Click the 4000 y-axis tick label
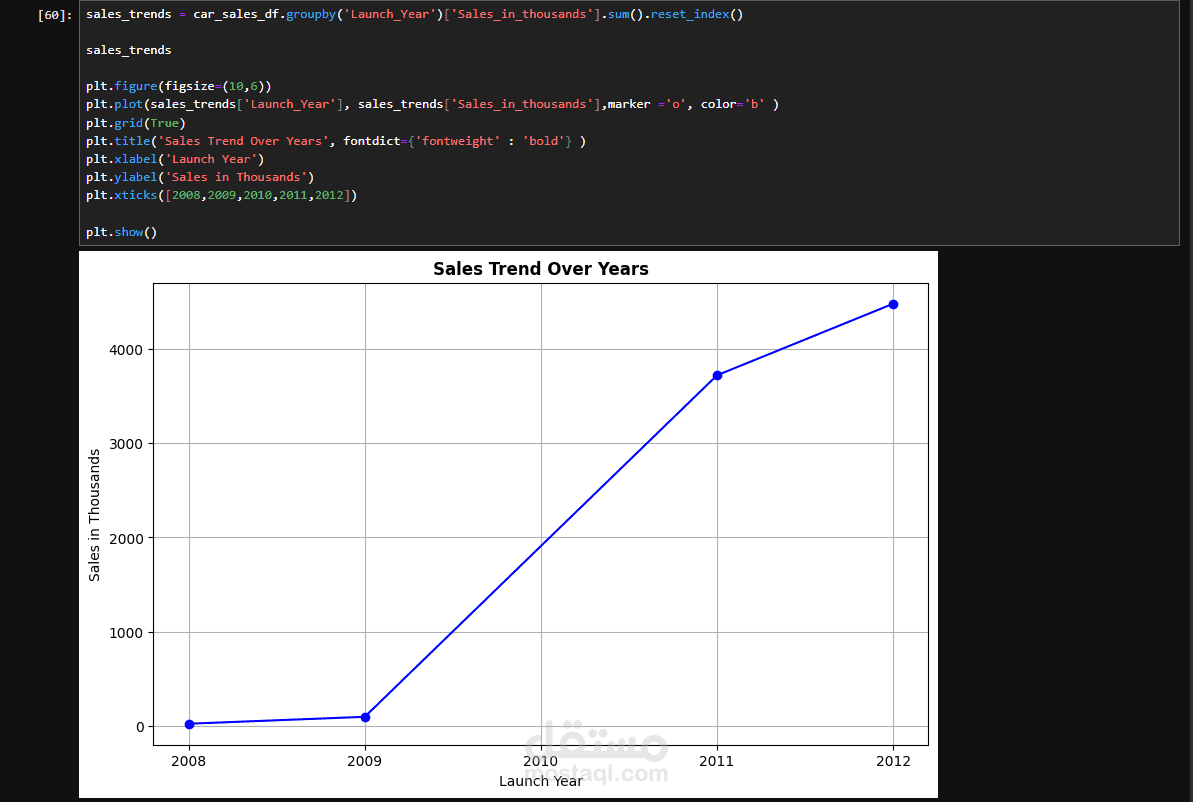 pos(126,350)
